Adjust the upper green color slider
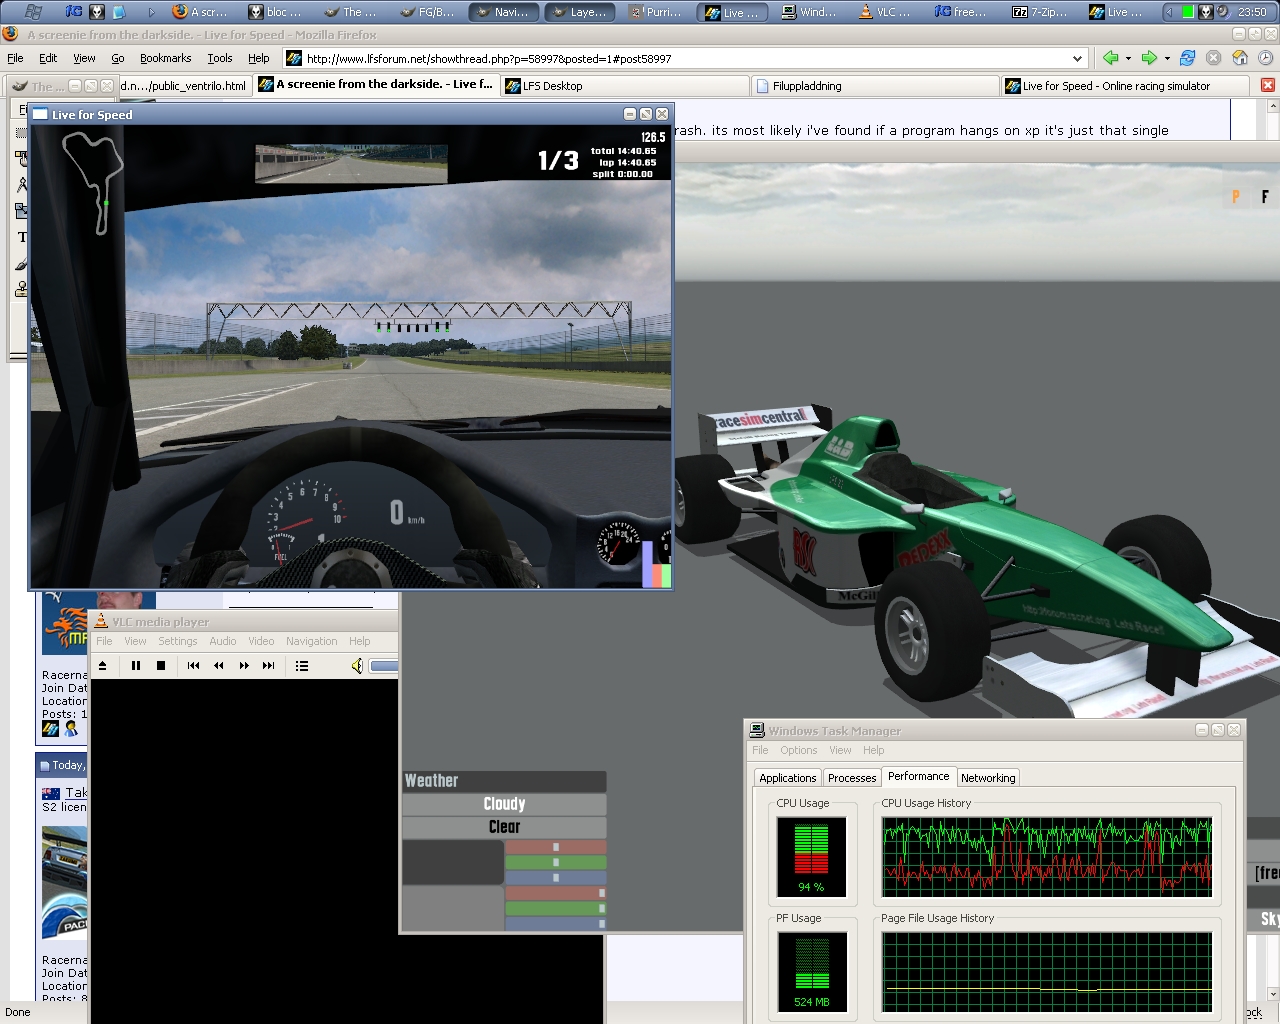The height and width of the screenshot is (1024, 1280). 556,862
